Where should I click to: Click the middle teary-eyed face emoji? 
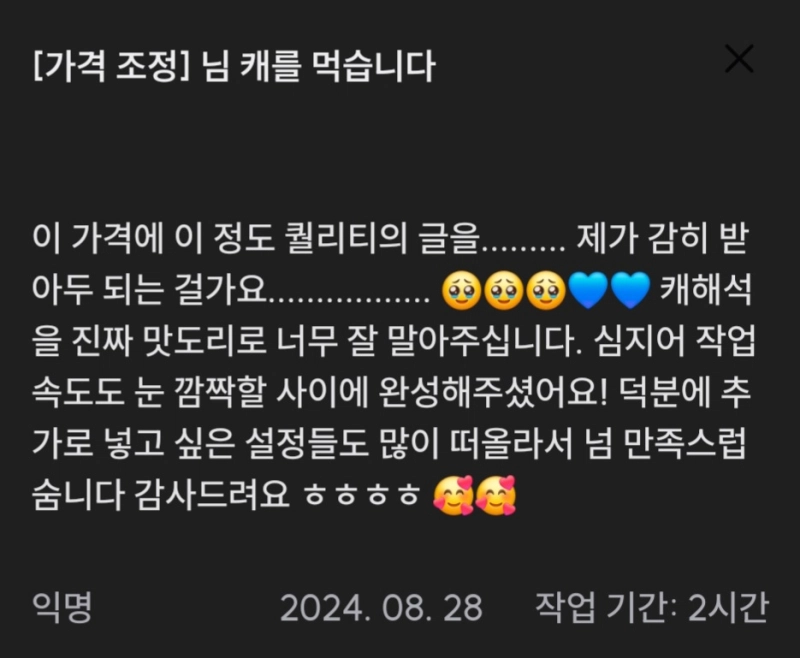pos(504,291)
